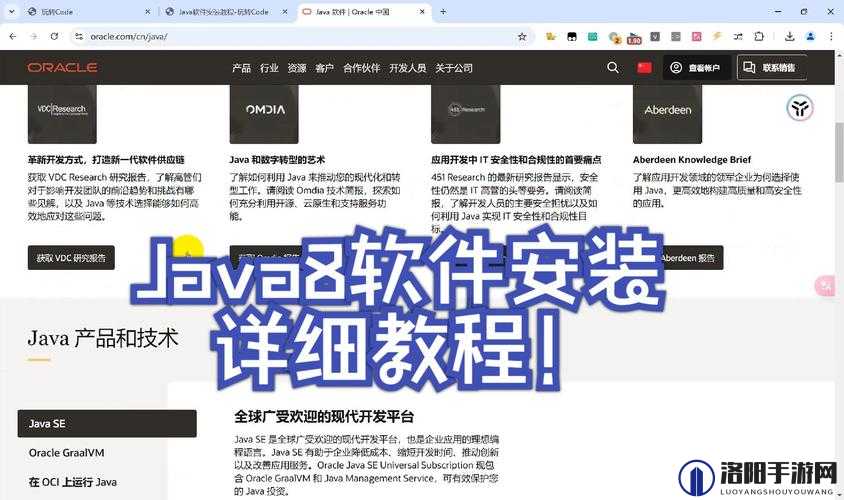Choose country via the China flag icon
This screenshot has width=844, height=500.
pyautogui.click(x=644, y=67)
